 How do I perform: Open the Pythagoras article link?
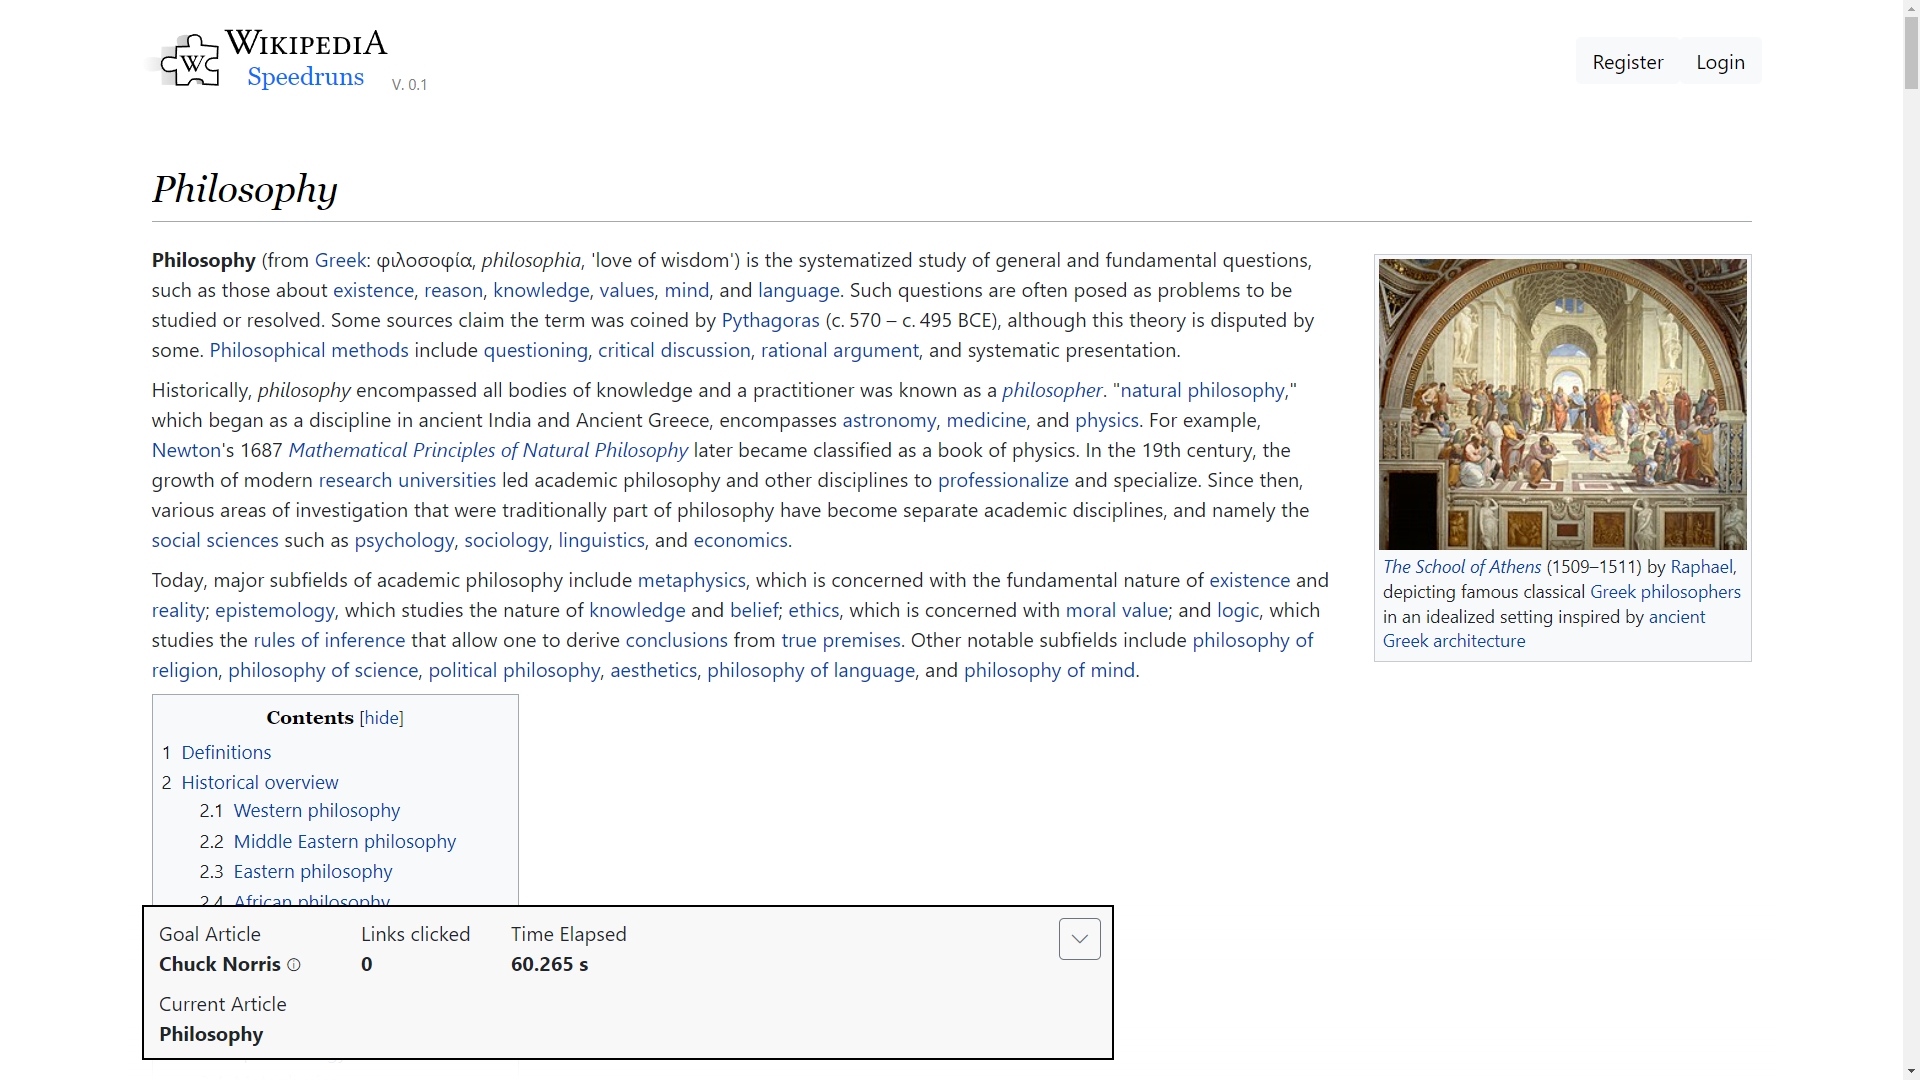click(770, 320)
